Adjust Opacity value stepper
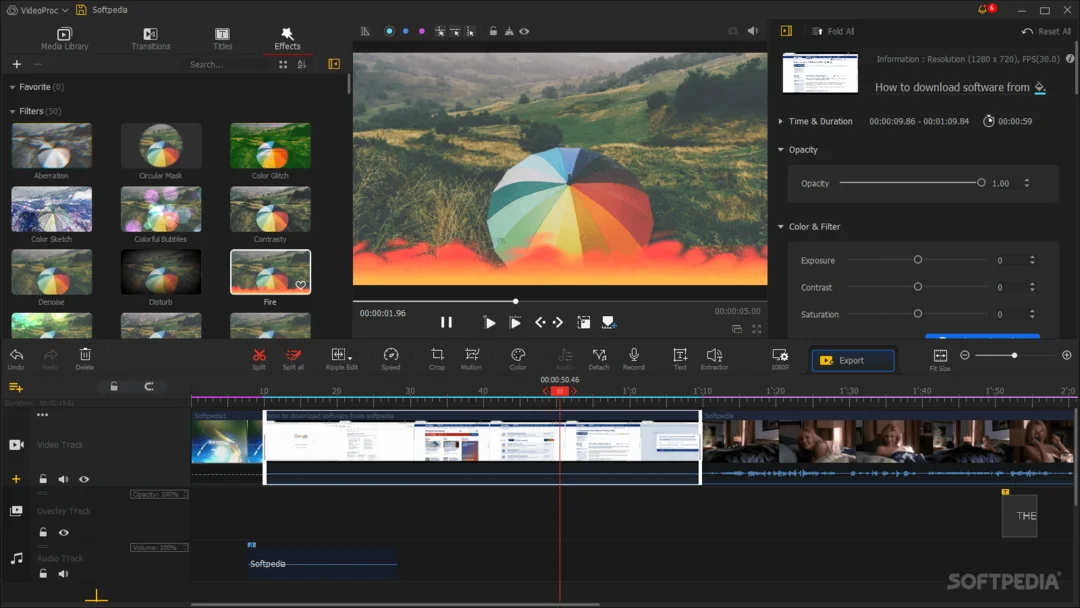Viewport: 1080px width, 608px height. click(x=1027, y=183)
